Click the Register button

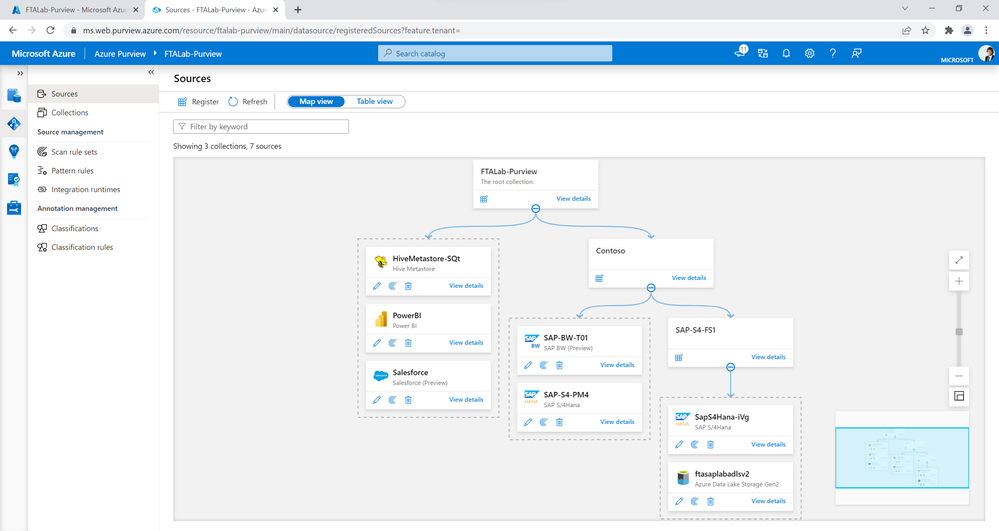pos(198,101)
